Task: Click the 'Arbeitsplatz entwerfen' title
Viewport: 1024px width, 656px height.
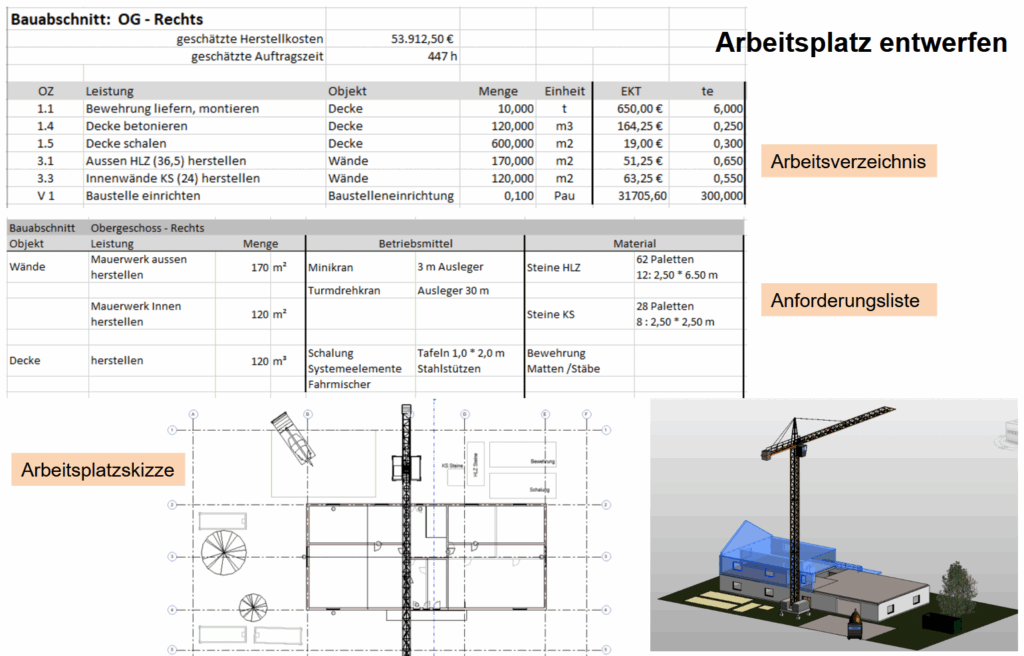Action: click(x=860, y=43)
